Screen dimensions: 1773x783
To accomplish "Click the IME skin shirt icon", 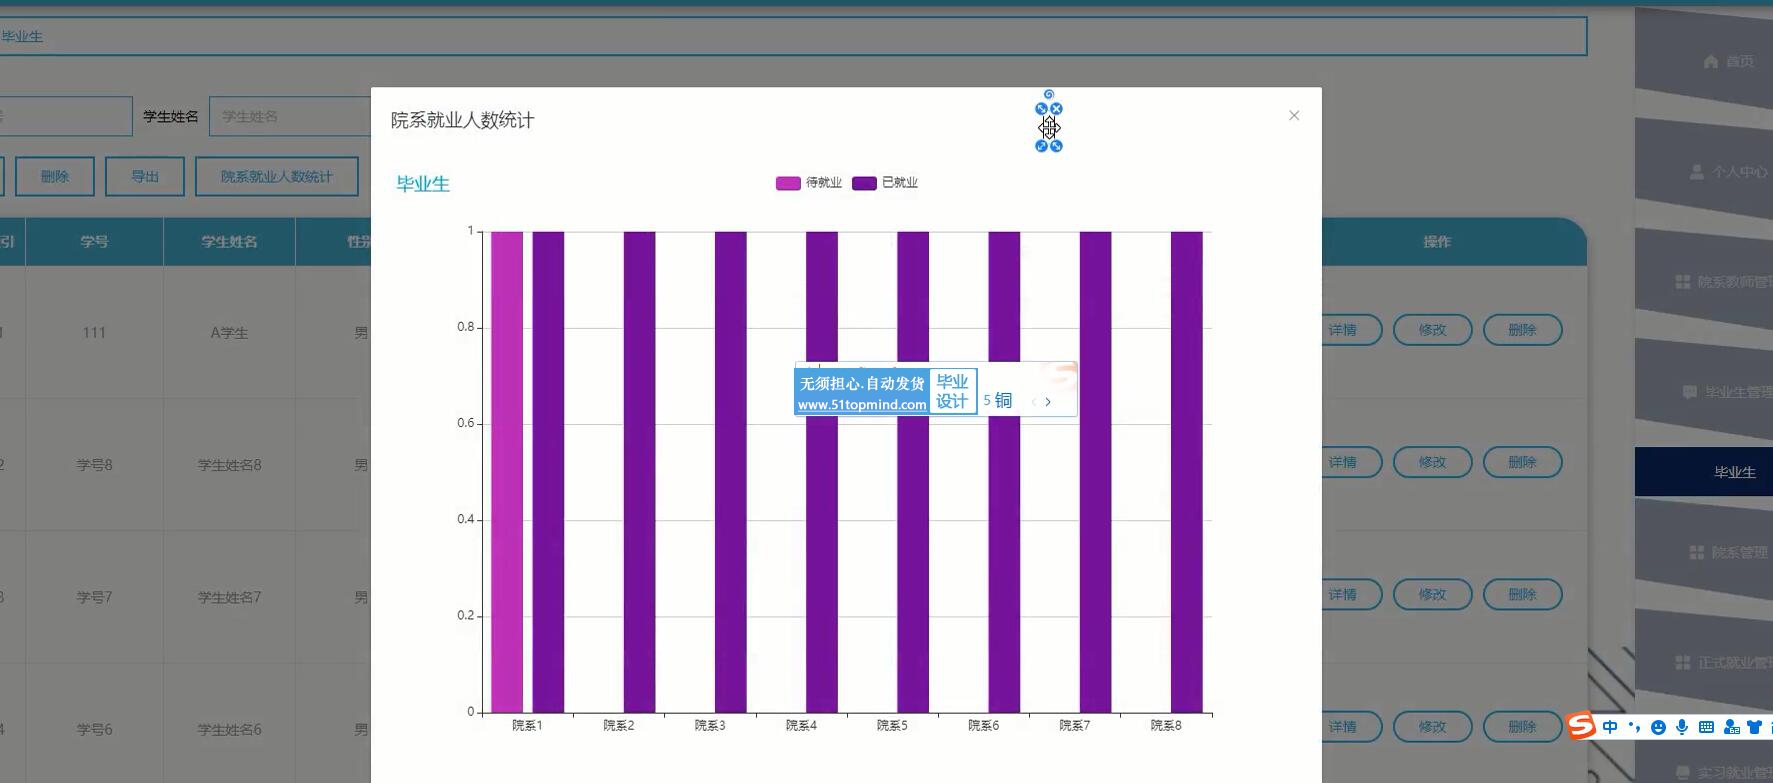I will click(1754, 727).
